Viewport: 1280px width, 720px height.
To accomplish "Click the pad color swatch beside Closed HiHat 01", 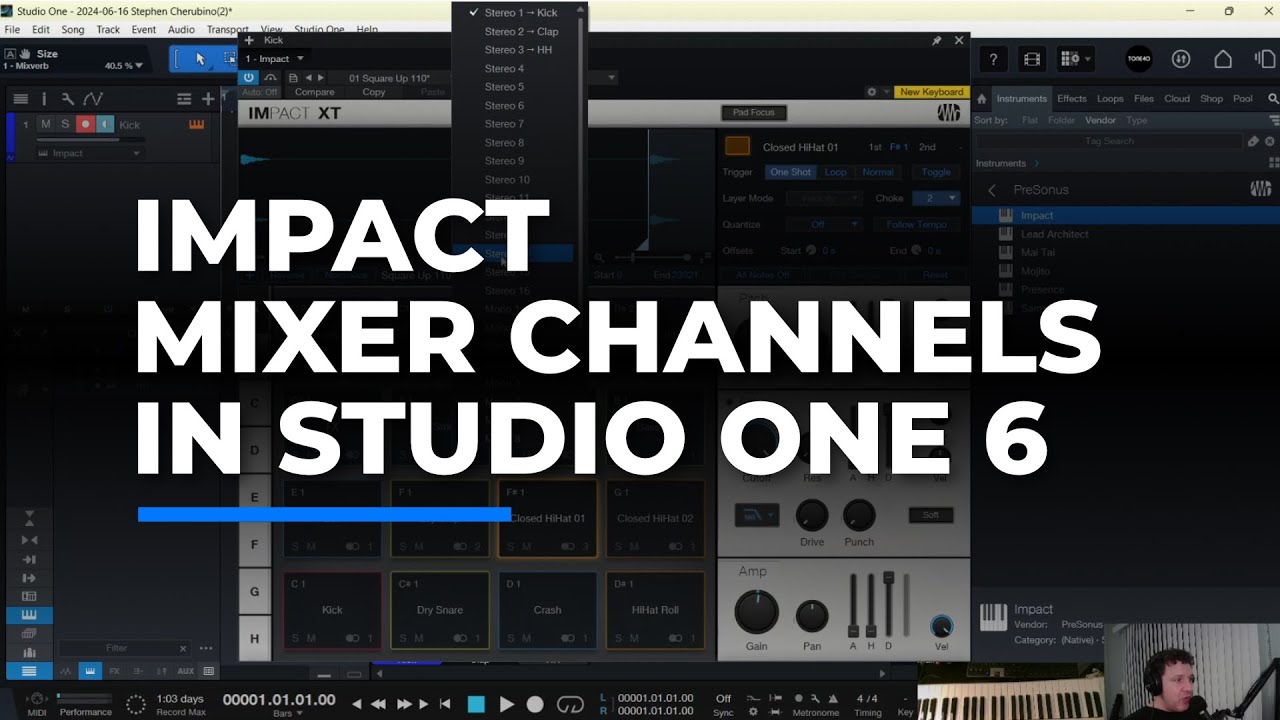I will coord(737,146).
